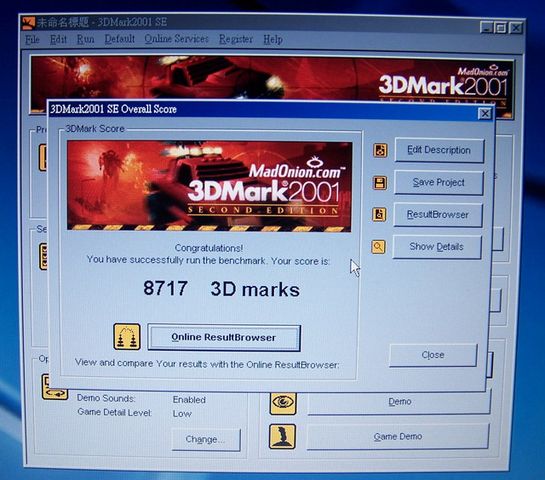
Task: Close the 3DMark2001 SE main window
Action: click(516, 27)
